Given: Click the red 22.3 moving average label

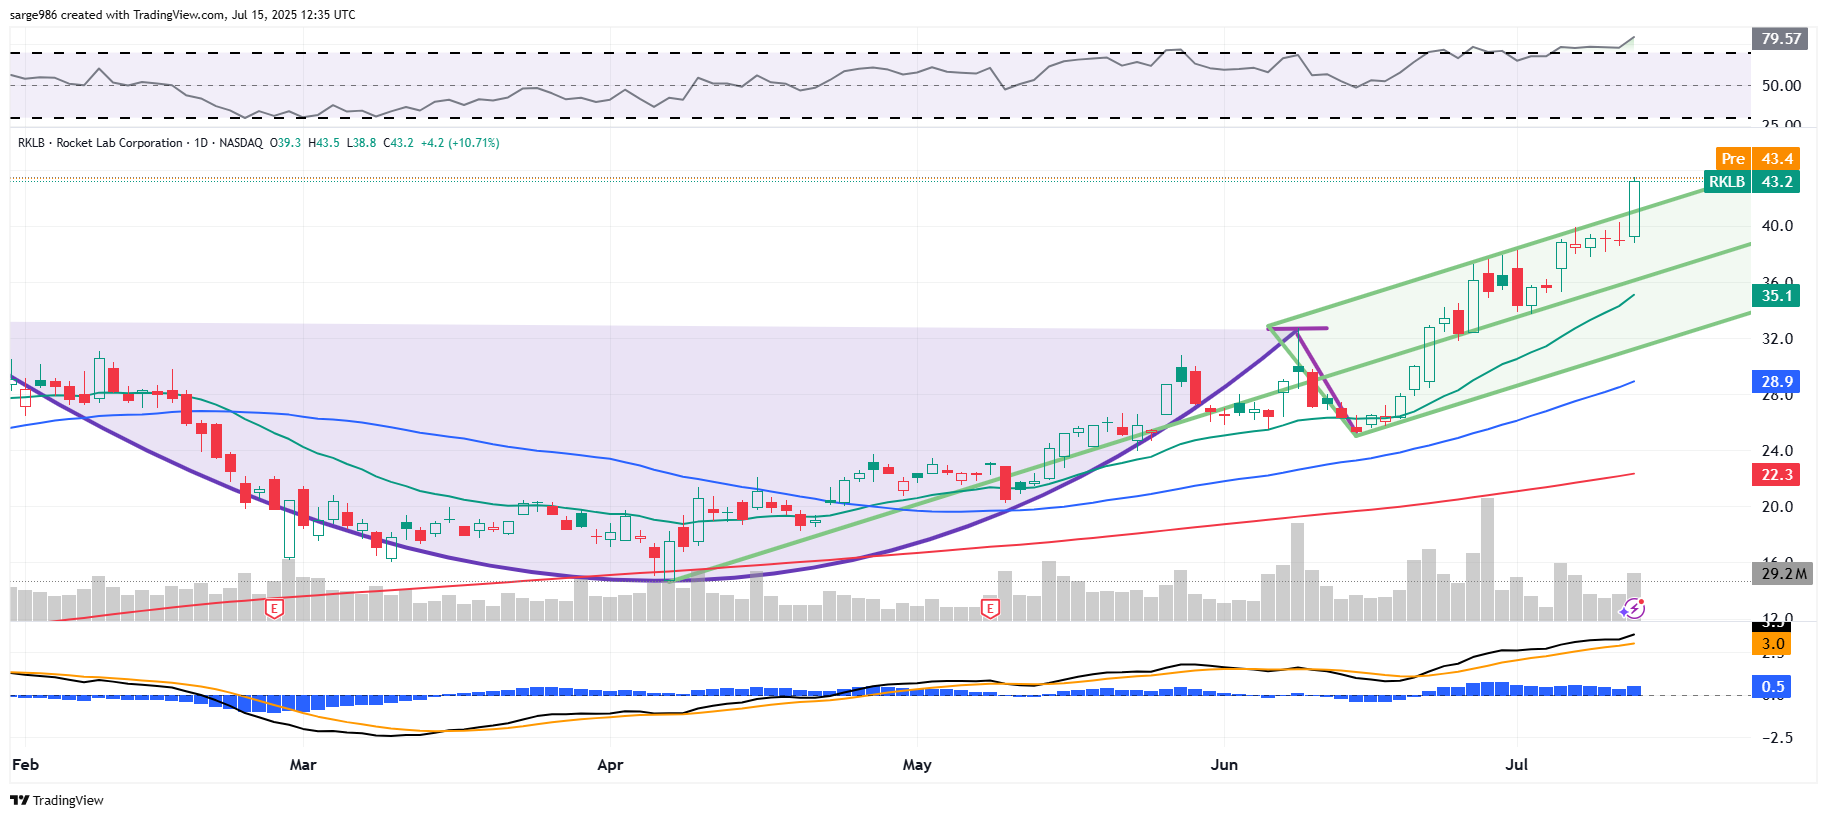Looking at the screenshot, I should pyautogui.click(x=1776, y=475).
